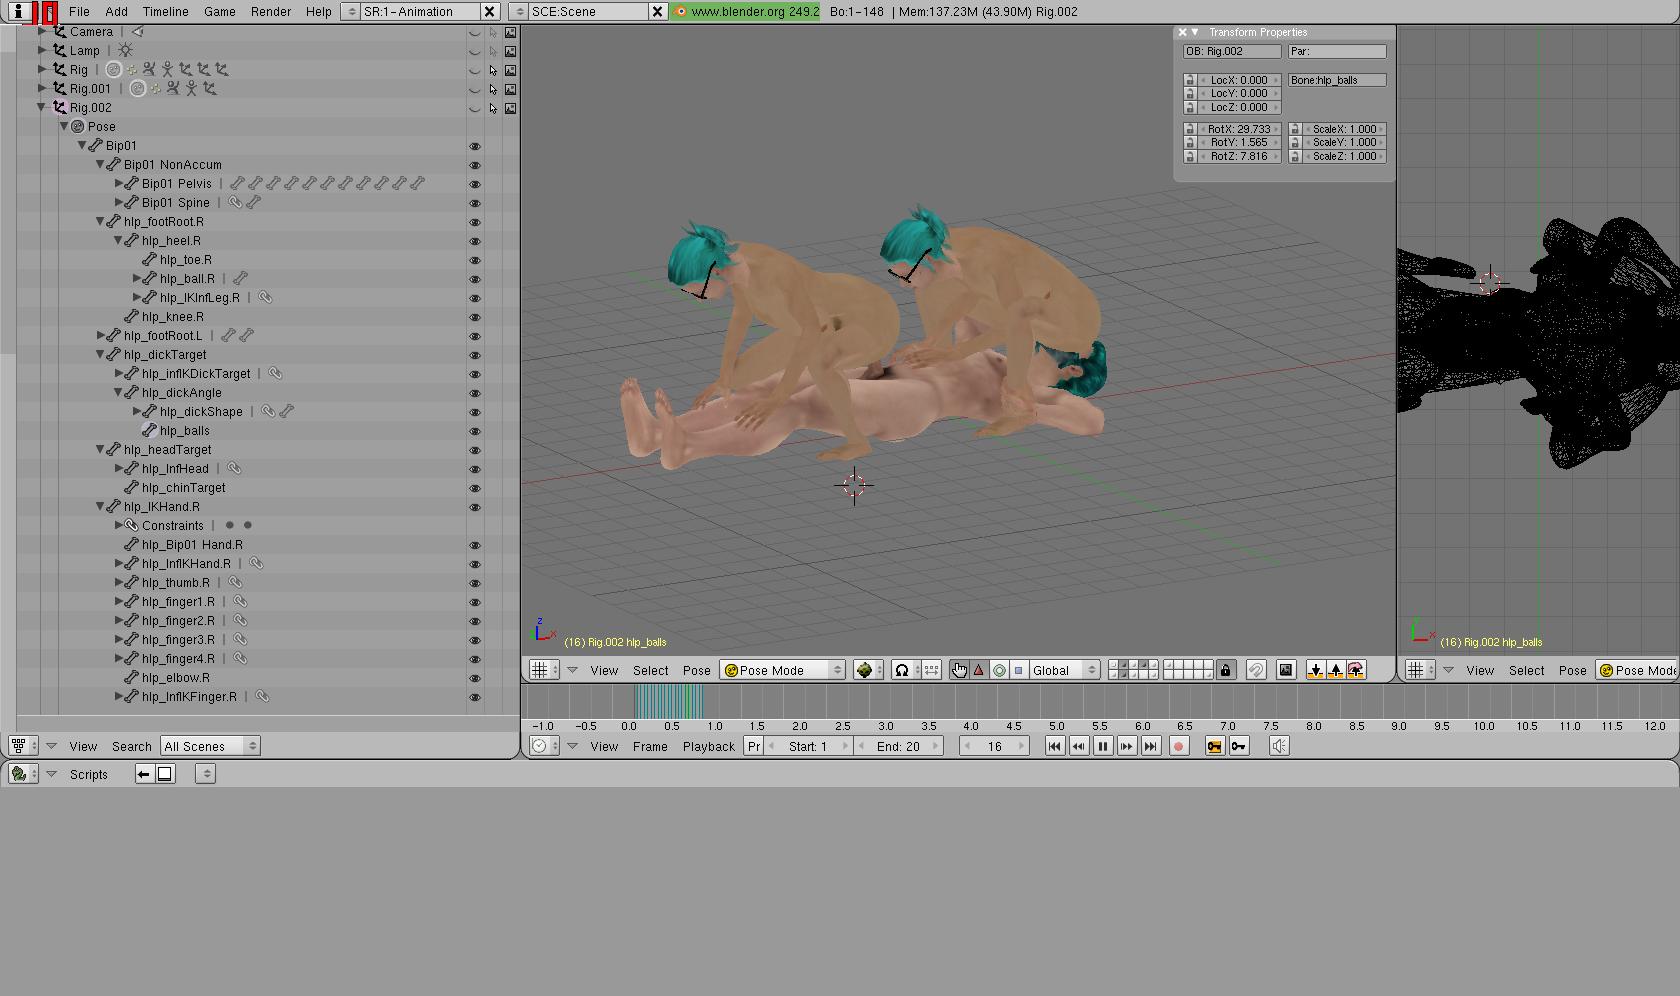Toggle visibility eye for Bip01 bone
The height and width of the screenshot is (996, 1680).
(475, 146)
